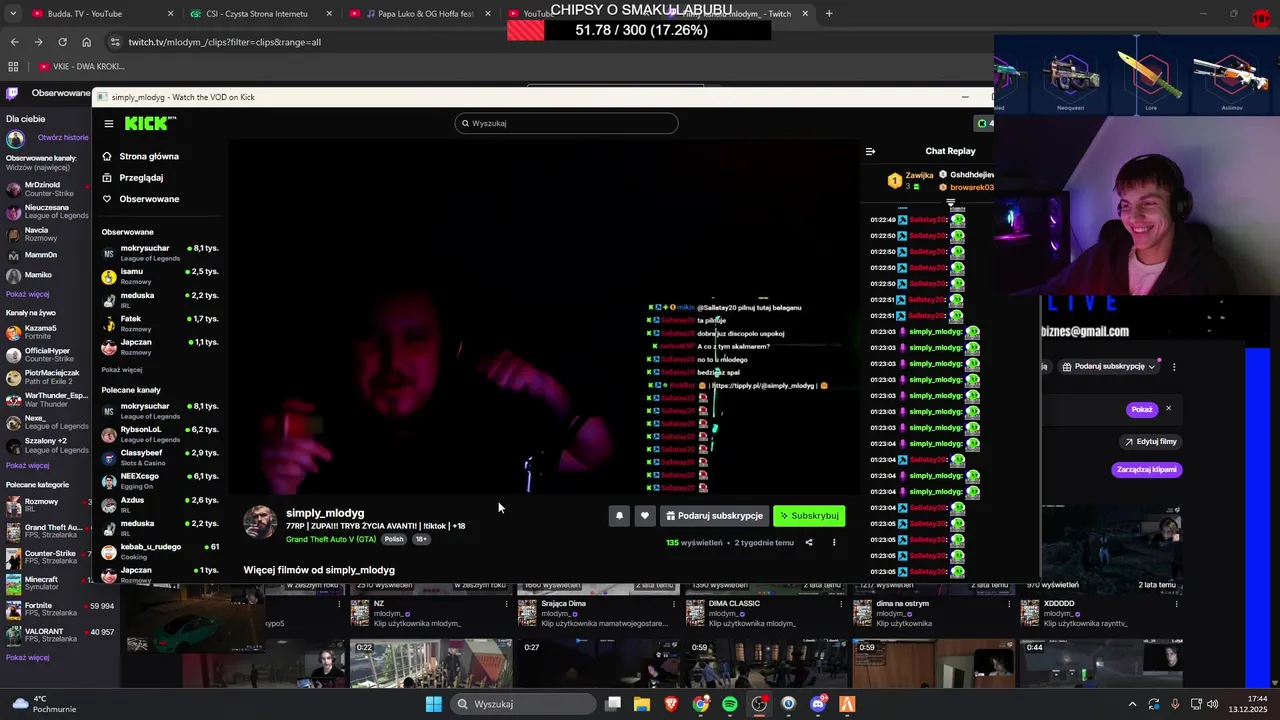Open NEEXcsgo recommended channel
The image size is (1280, 720).
click(160, 481)
